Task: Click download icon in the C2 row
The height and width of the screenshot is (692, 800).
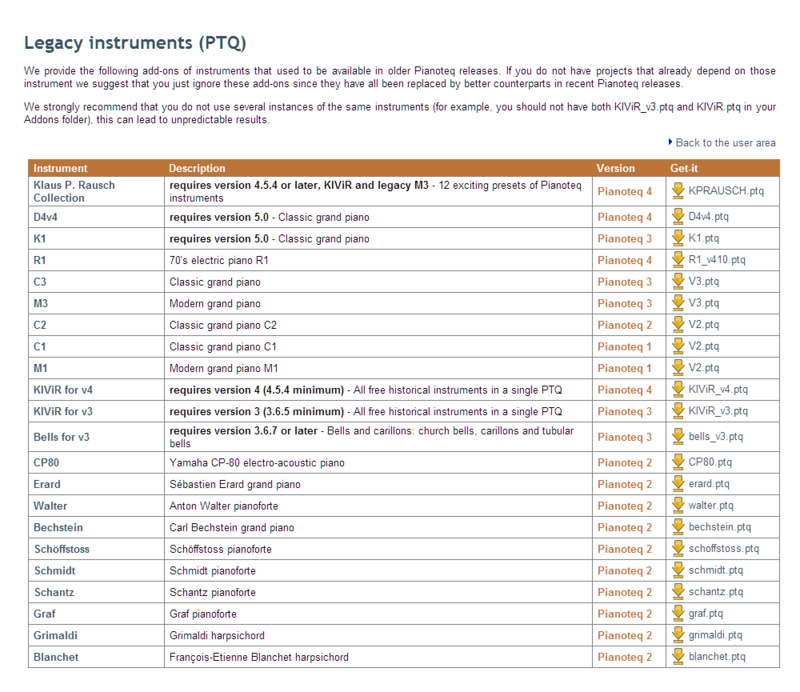Action: (678, 325)
